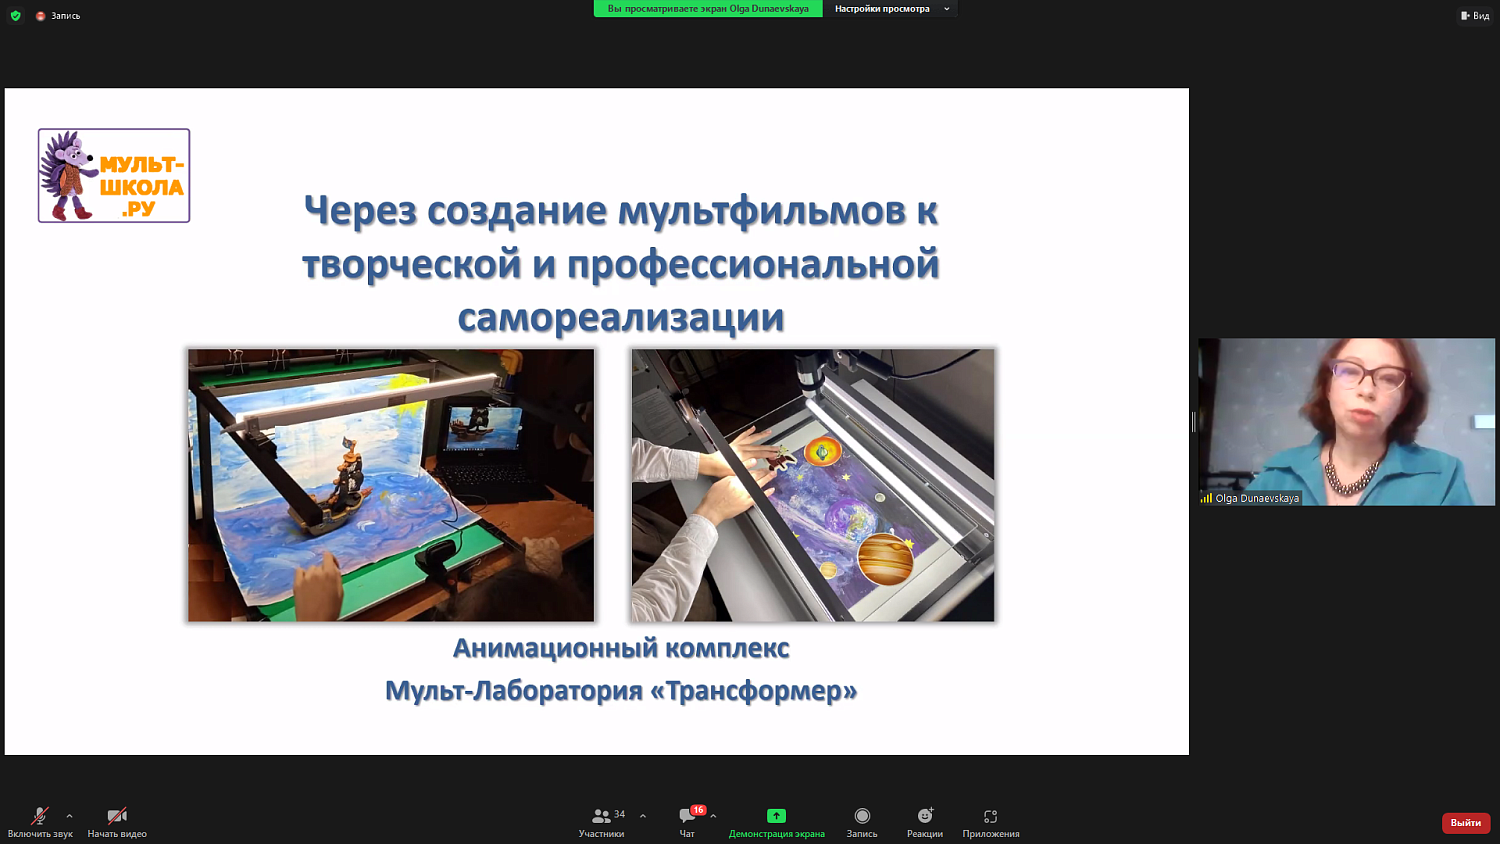The height and width of the screenshot is (844, 1500).
Task: Click the slide title about мультфильмов
Action: coord(621,263)
